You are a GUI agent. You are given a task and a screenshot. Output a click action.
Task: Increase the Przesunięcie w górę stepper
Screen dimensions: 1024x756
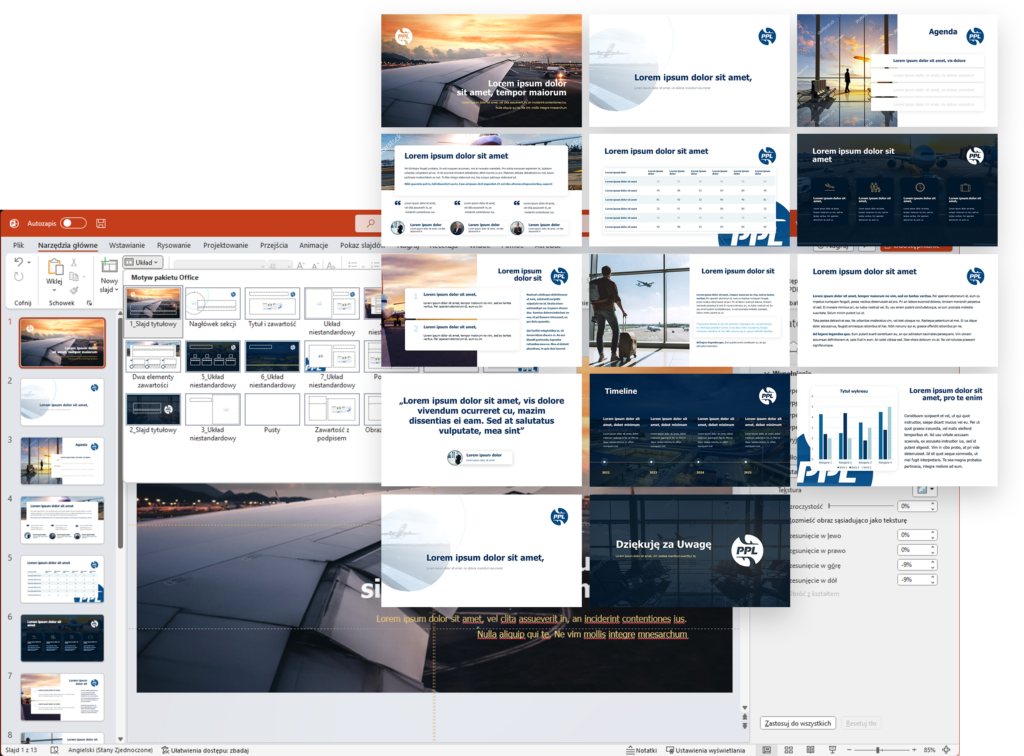[933, 563]
